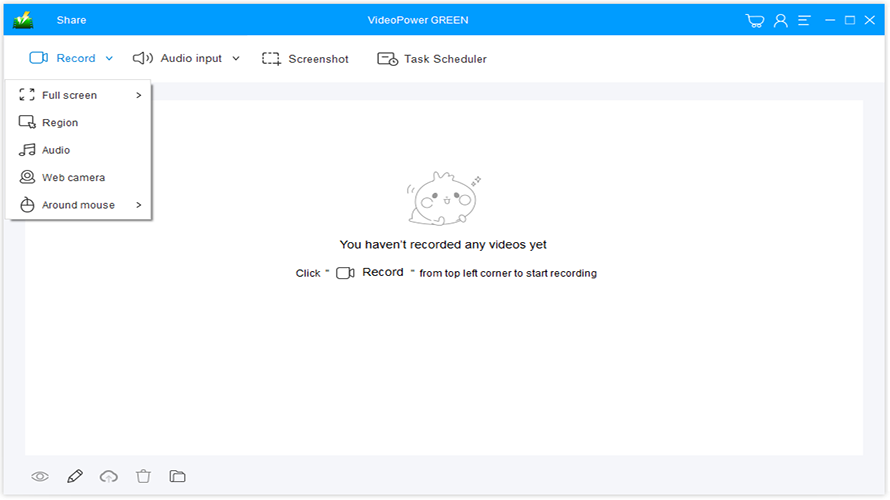This screenshot has width=890, height=500.
Task: Close the VideoPower GREEN window
Action: [x=870, y=20]
